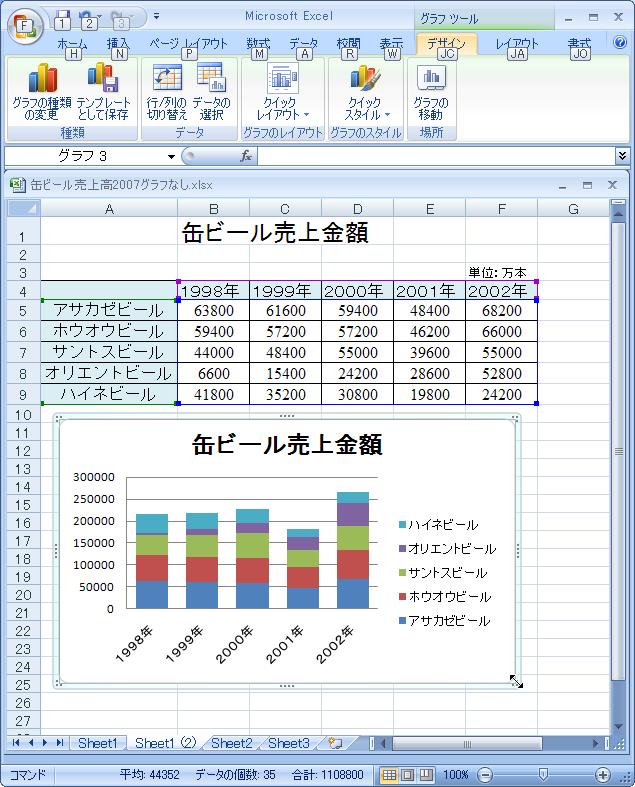Go to next sheet navigation arrow
This screenshot has height=787, width=635.
45,742
